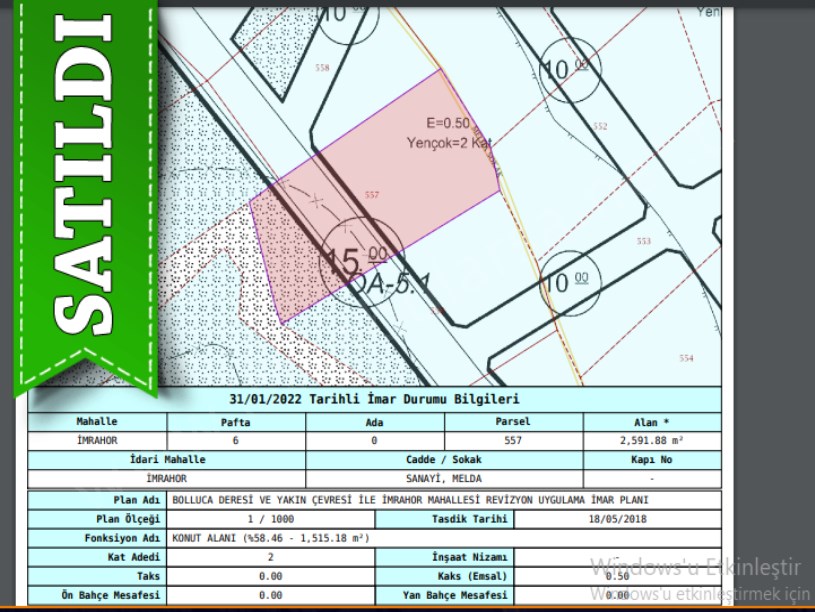Click parcel number 554 on the map

685,358
